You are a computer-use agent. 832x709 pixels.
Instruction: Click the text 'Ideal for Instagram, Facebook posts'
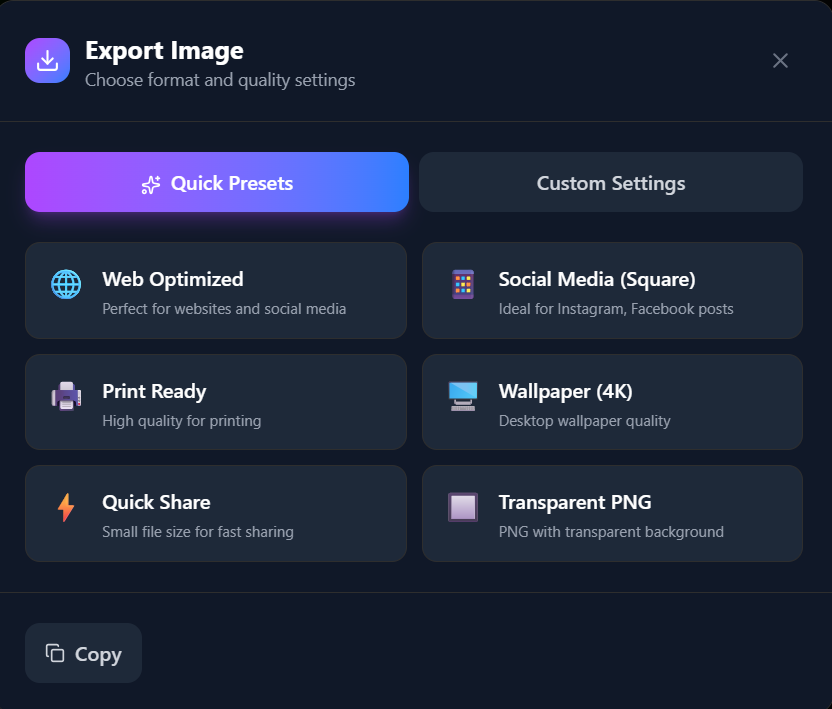[x=616, y=309]
